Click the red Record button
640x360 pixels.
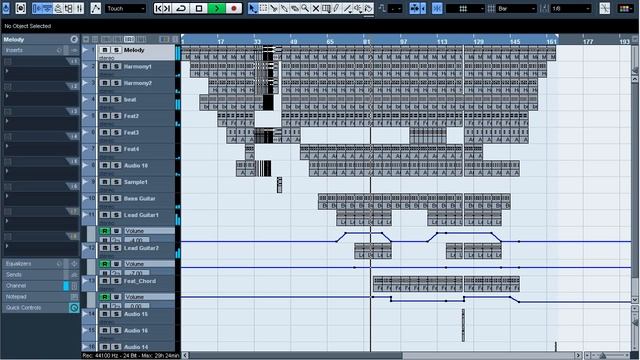click(234, 8)
